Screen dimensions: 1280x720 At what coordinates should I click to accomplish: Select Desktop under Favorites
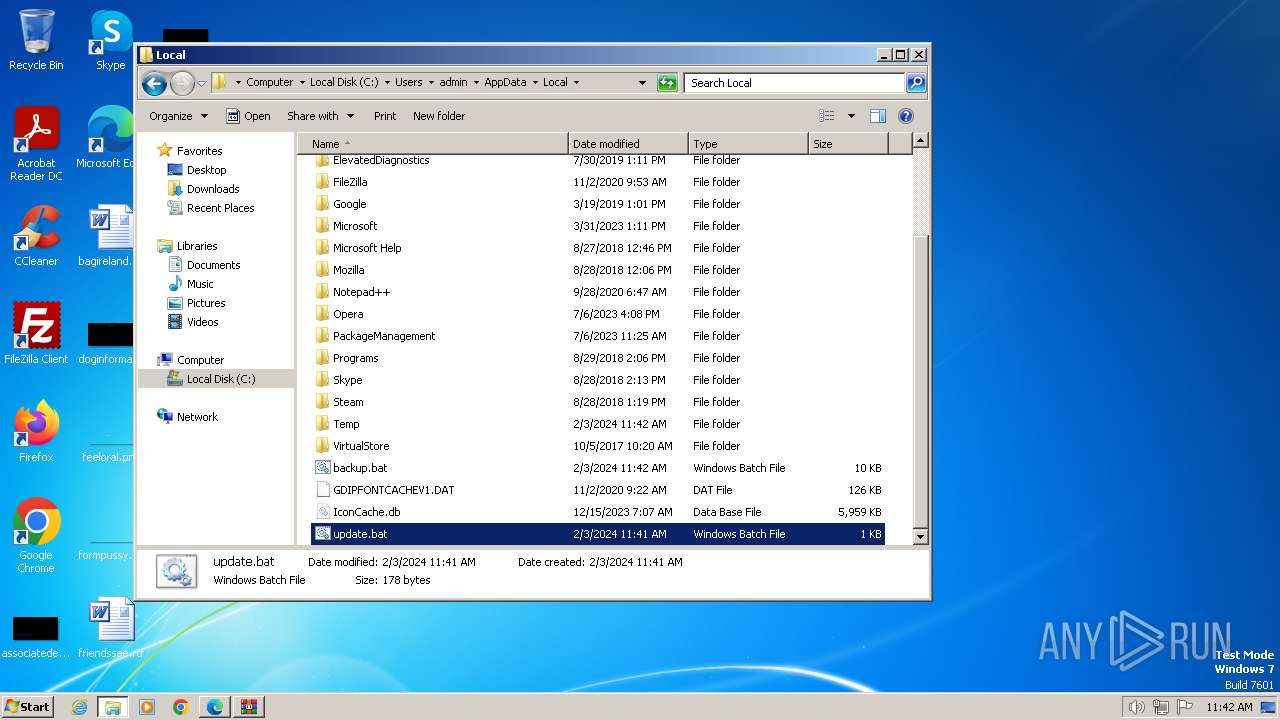click(206, 170)
